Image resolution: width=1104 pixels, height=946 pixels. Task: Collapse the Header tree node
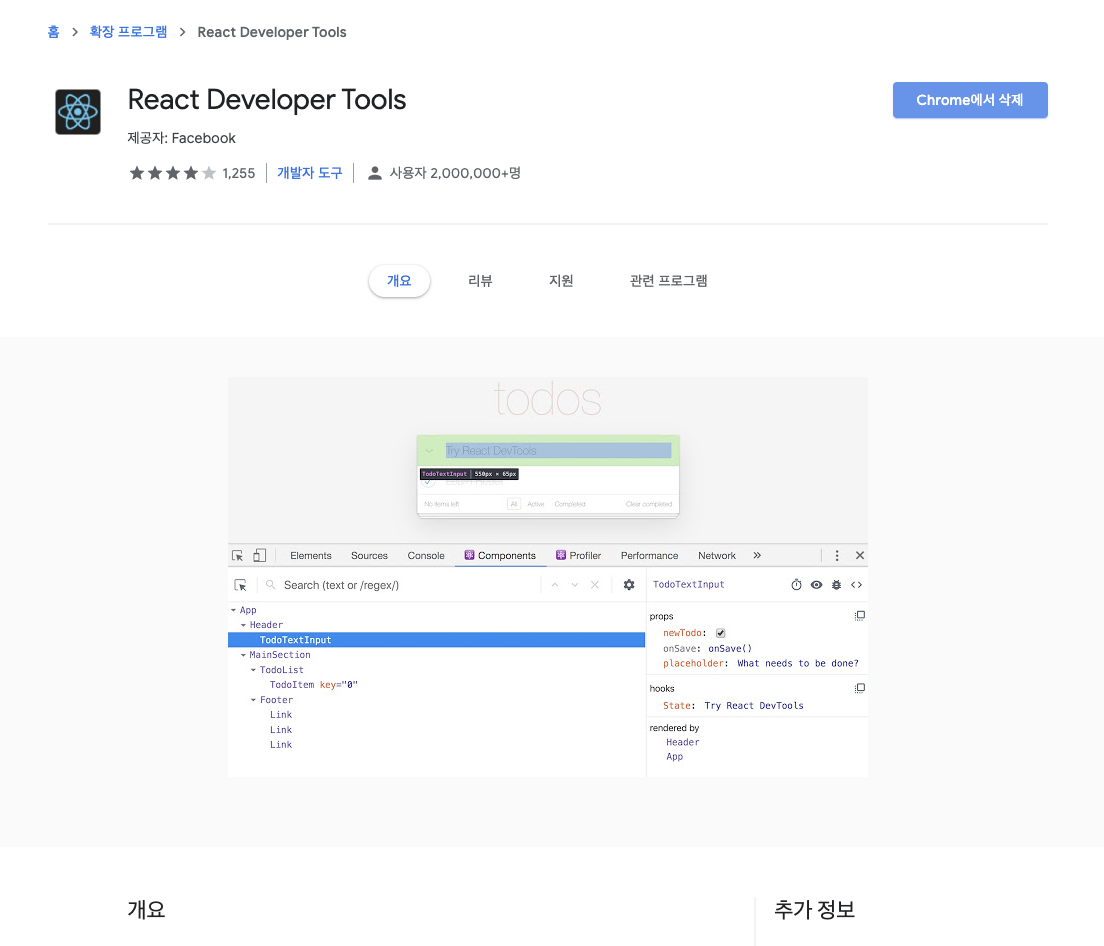(244, 625)
